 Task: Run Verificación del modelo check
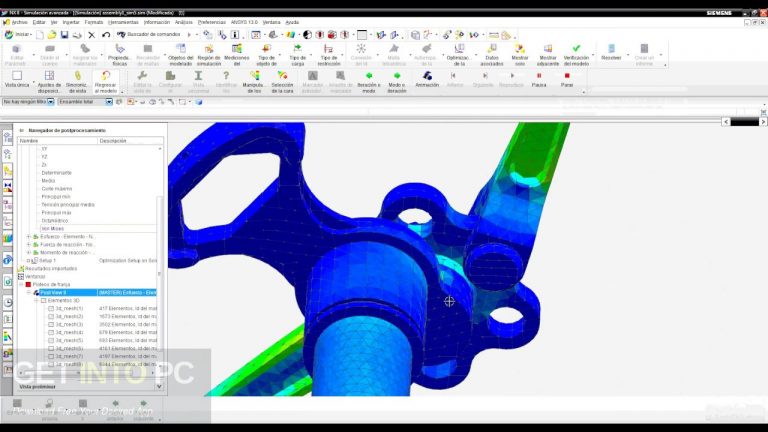pos(576,54)
